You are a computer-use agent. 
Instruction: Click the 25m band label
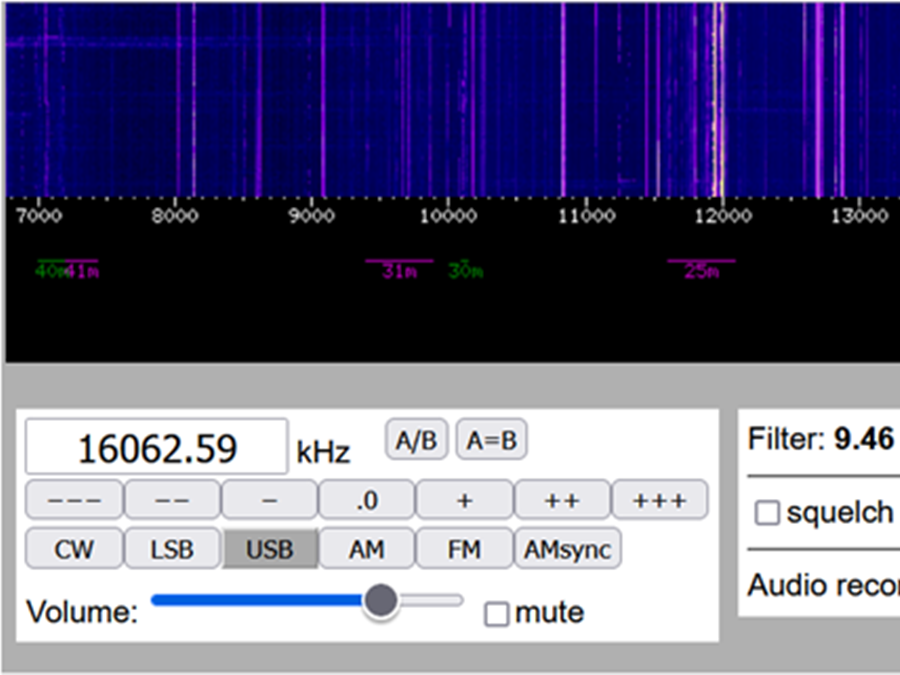coord(701,270)
